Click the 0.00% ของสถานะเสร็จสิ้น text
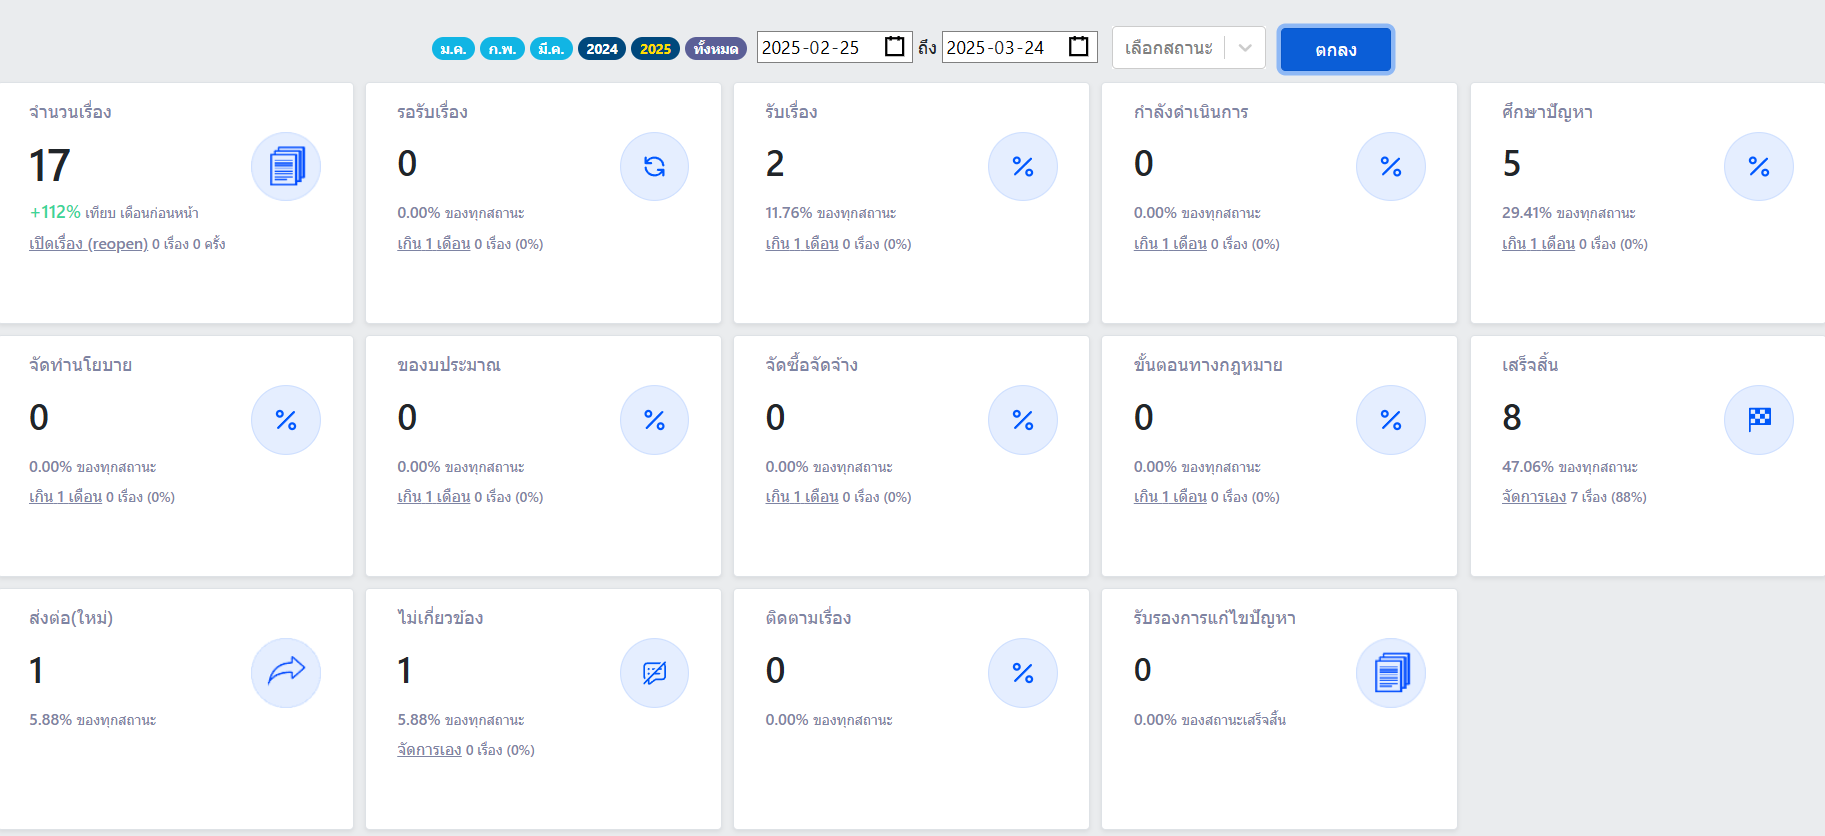 click(1210, 720)
